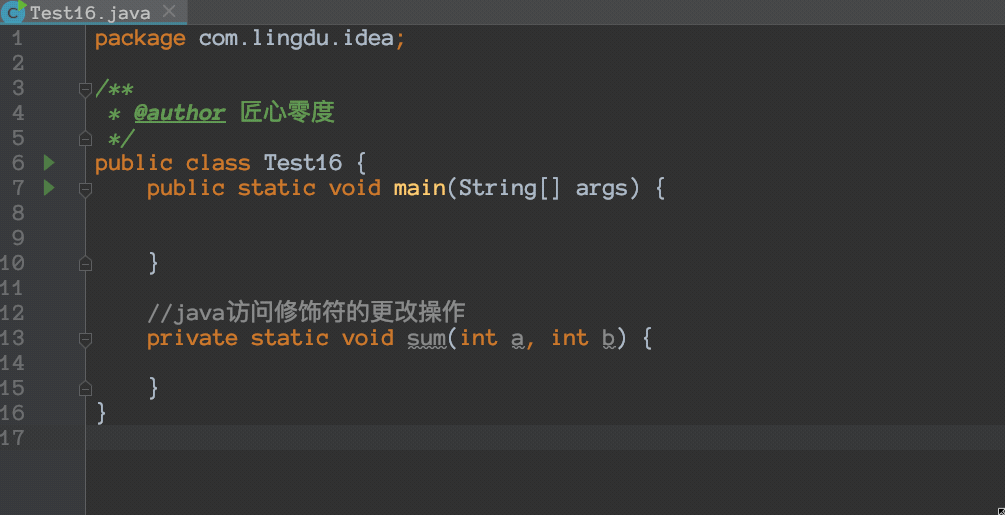Click the sum method closing fold marker

(85, 388)
